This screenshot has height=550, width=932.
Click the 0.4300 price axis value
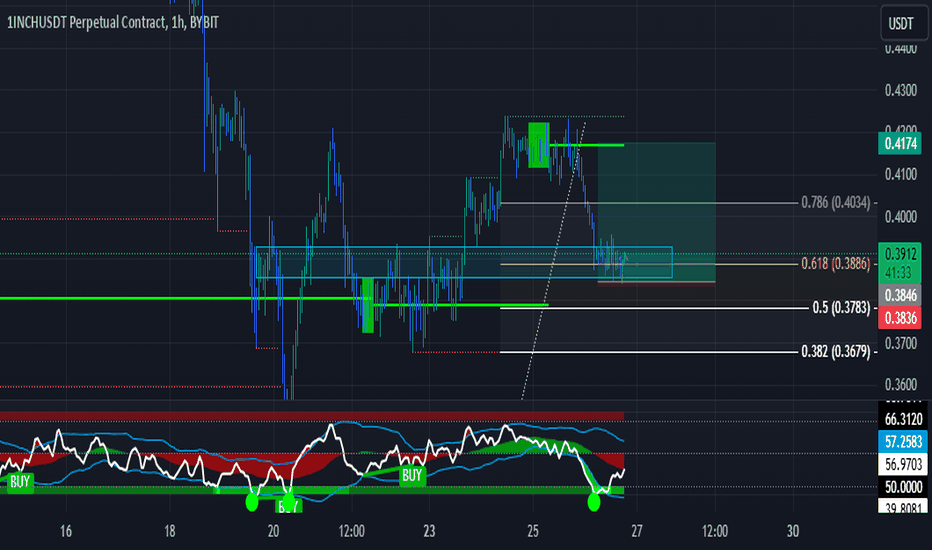tap(900, 90)
